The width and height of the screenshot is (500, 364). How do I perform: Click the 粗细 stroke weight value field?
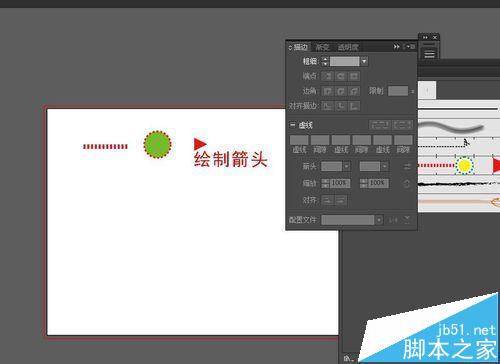click(345, 61)
